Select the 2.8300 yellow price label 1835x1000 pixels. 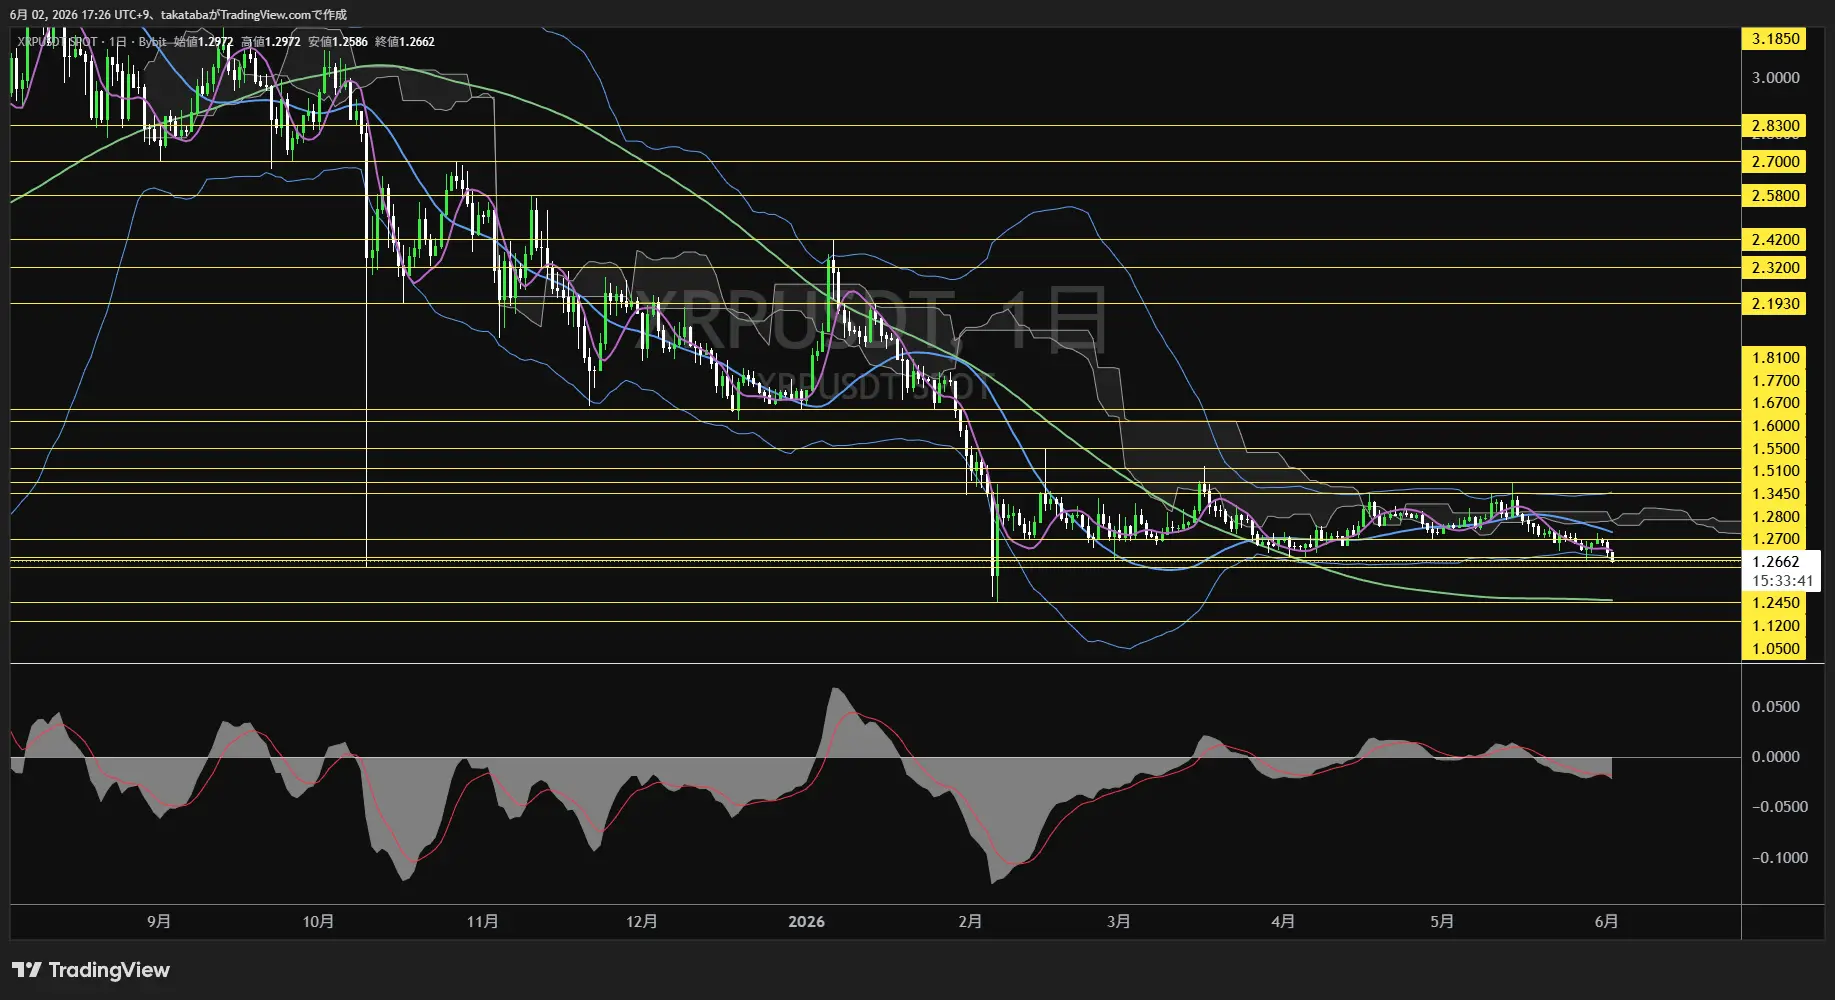coord(1775,126)
